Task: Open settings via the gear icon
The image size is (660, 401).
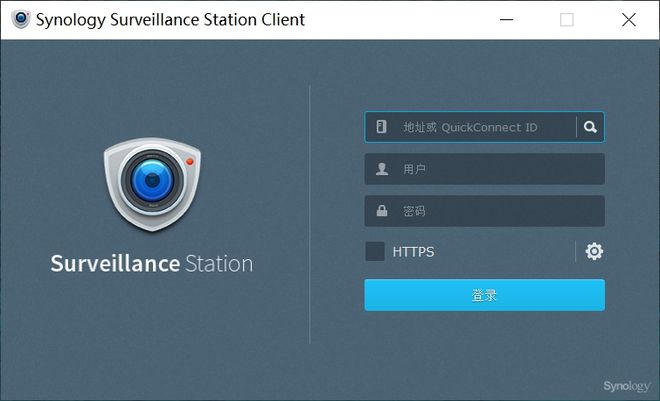Action: click(x=594, y=252)
